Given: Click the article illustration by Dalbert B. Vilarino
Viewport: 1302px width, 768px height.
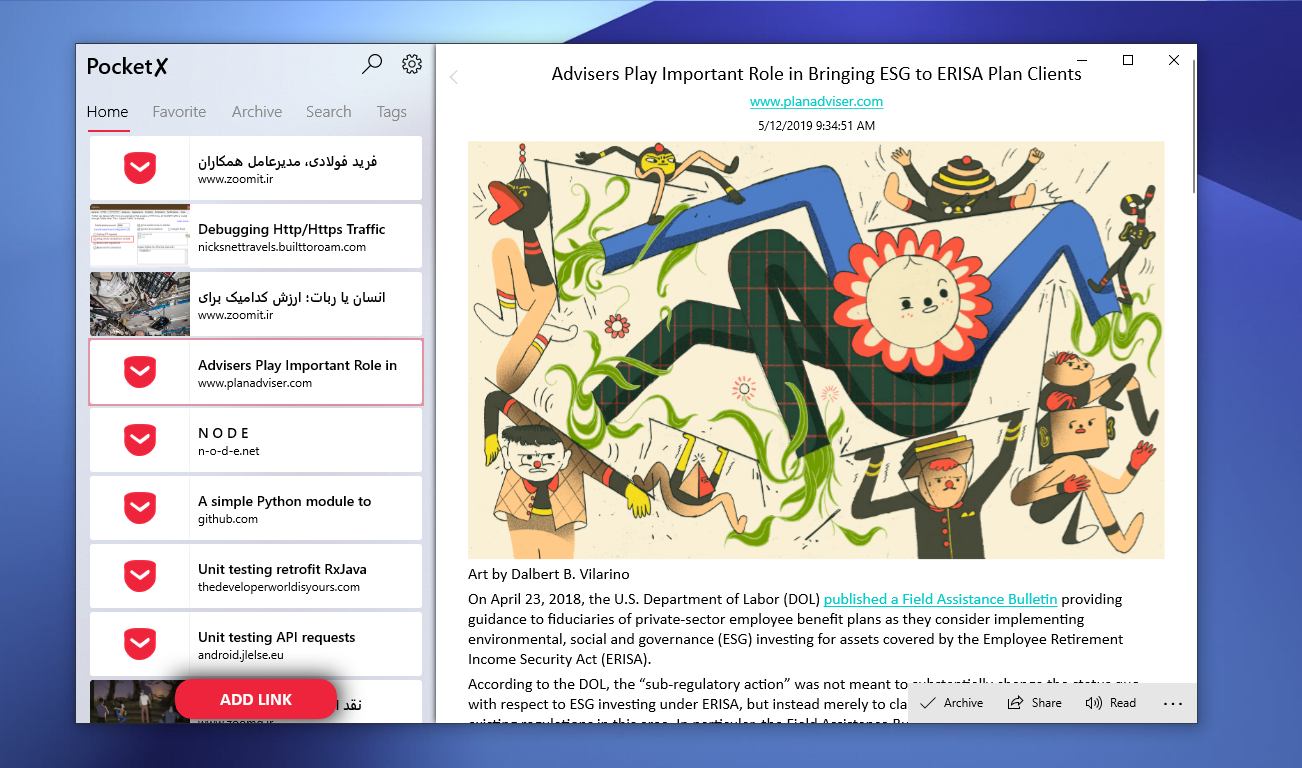Looking at the screenshot, I should click(x=816, y=350).
